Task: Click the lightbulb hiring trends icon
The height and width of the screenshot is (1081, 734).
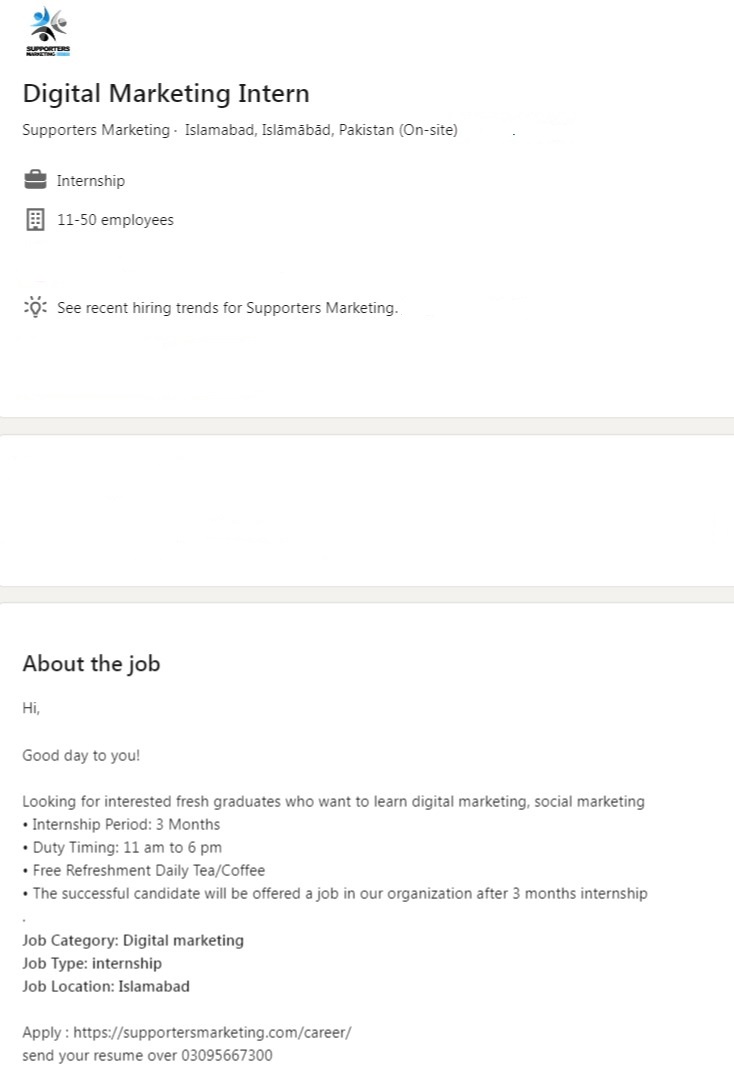Action: (35, 308)
